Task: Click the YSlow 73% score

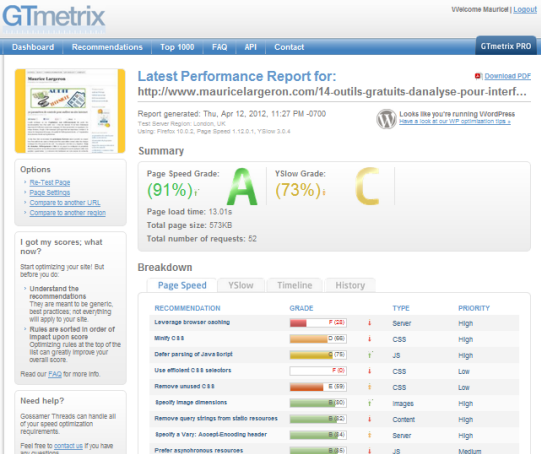Action: tap(298, 190)
